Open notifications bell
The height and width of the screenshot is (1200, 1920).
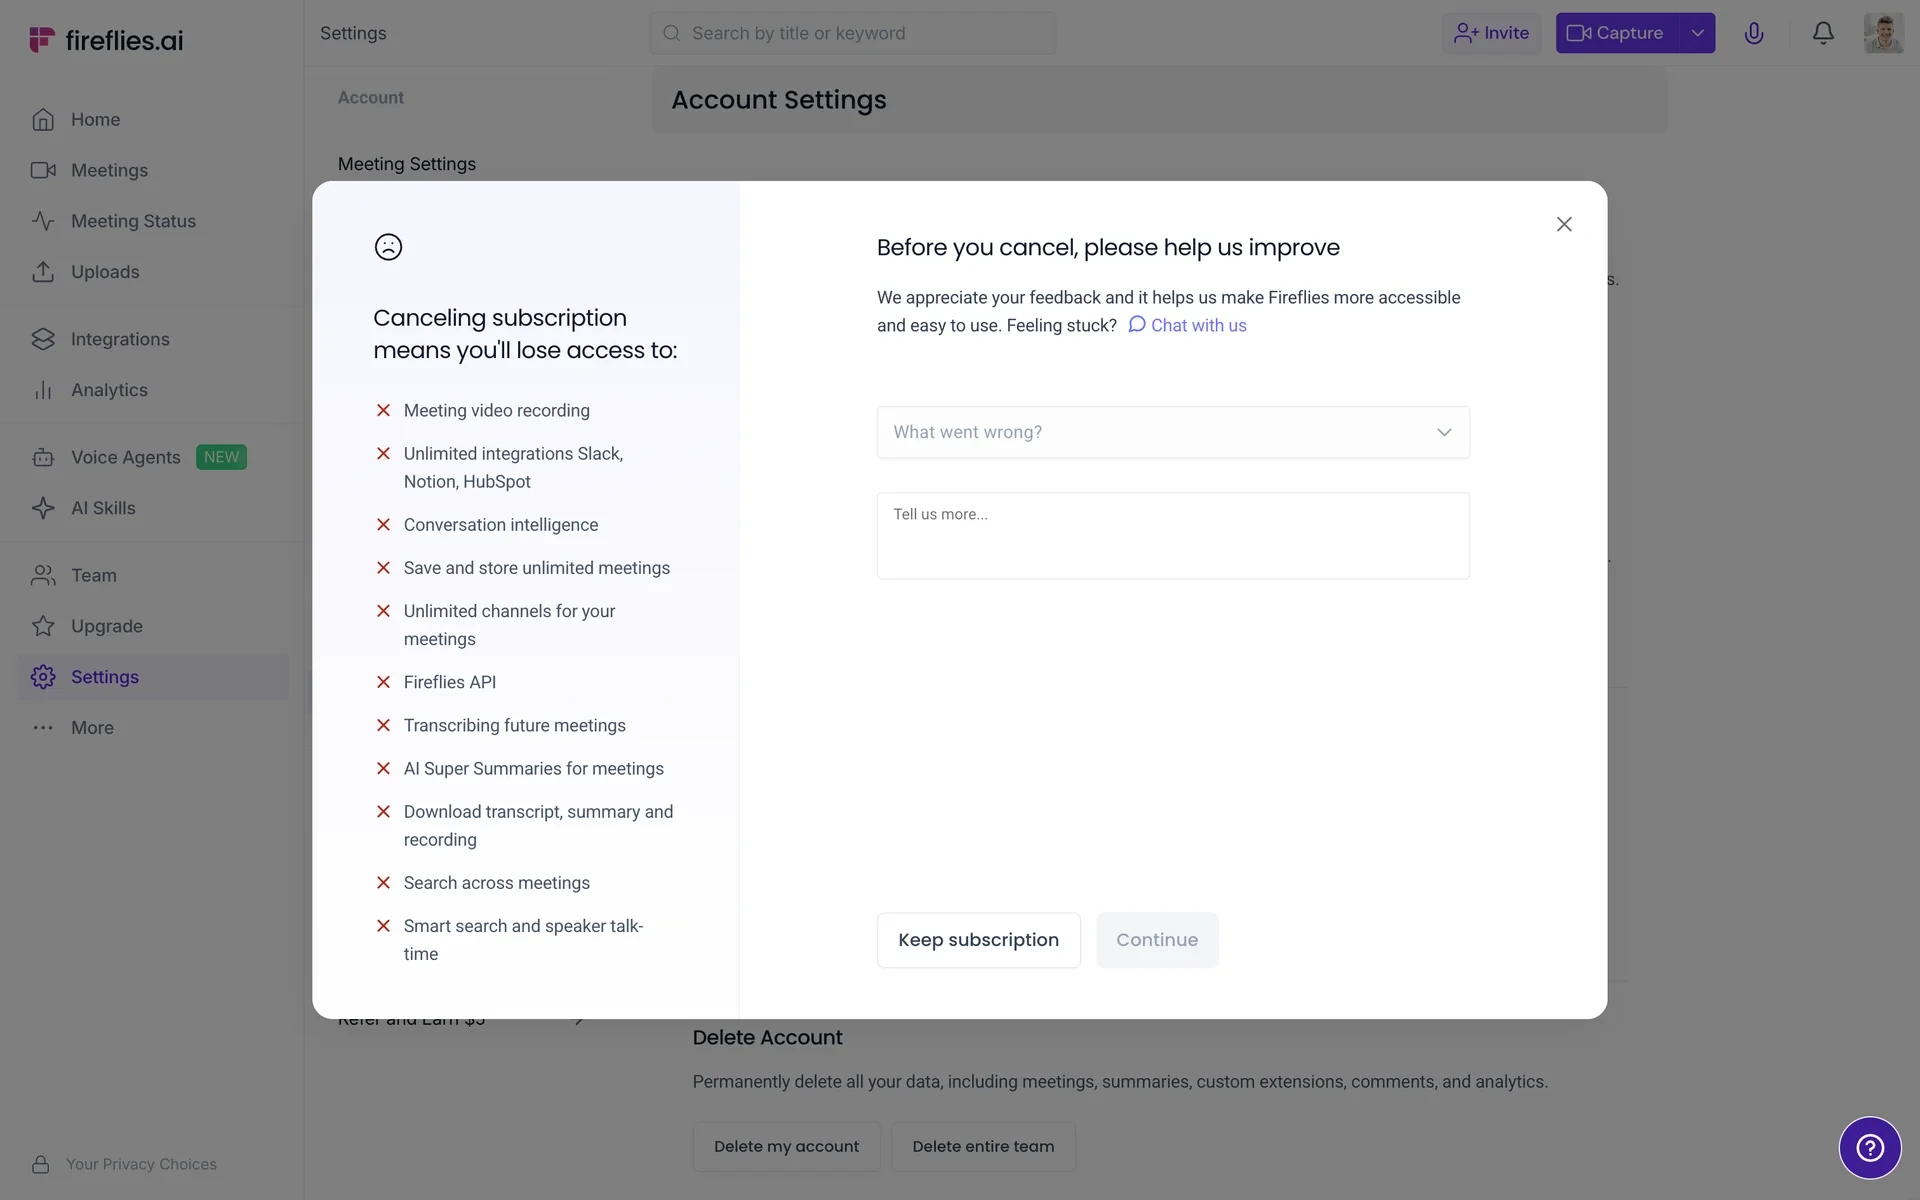(x=1823, y=33)
